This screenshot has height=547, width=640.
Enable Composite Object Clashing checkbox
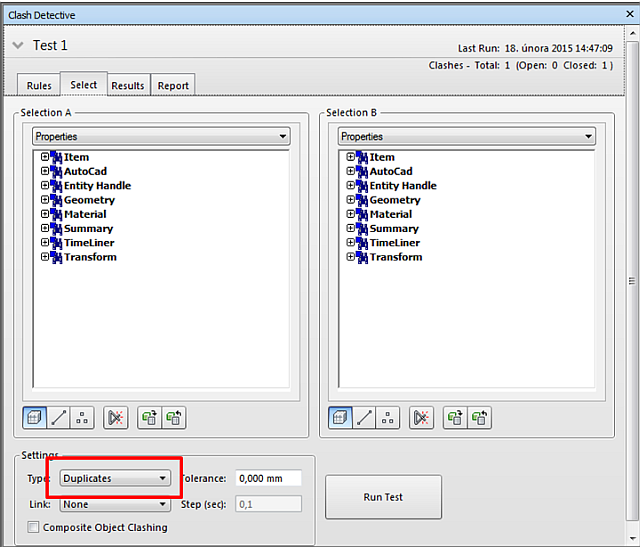tap(34, 527)
